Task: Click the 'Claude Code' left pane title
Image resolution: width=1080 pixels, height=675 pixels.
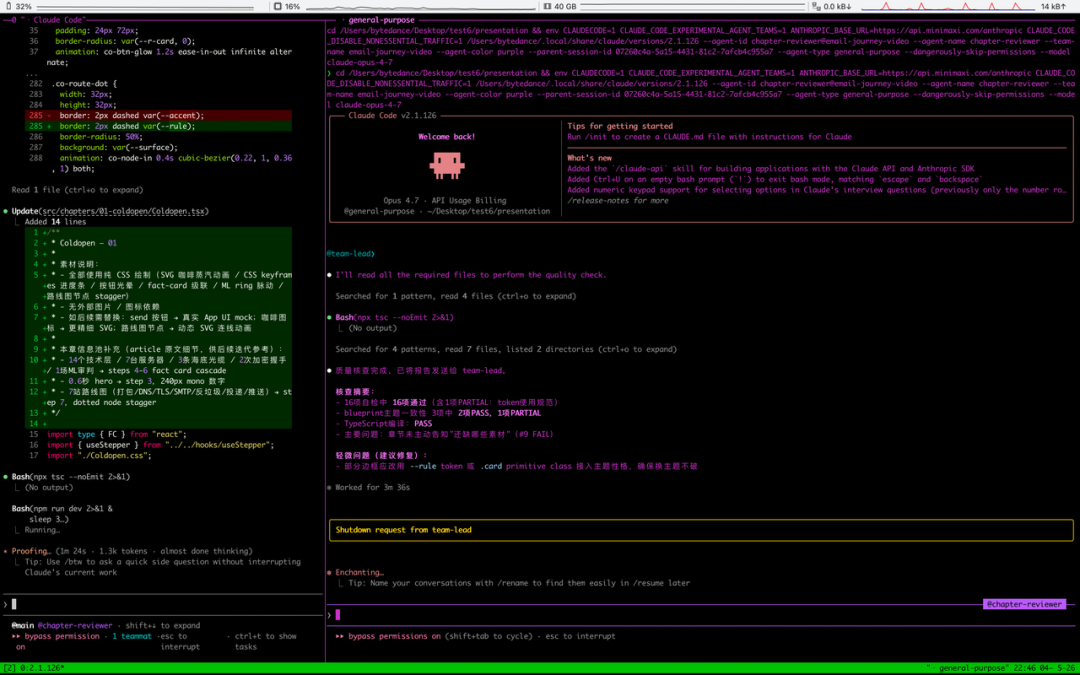Action: coord(59,20)
